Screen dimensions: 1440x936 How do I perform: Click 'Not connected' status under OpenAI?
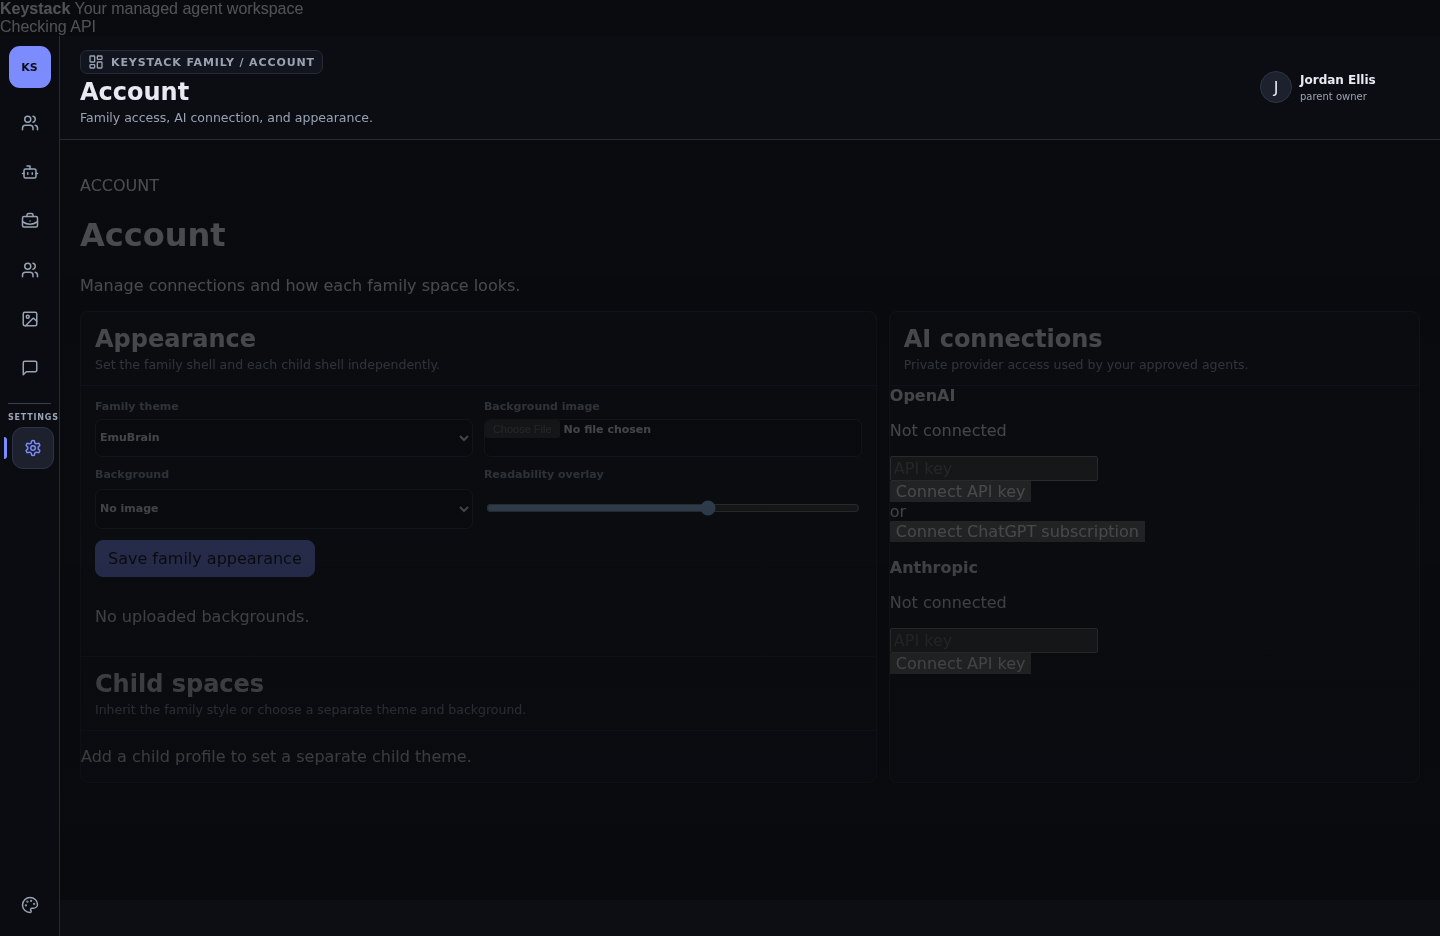point(948,431)
